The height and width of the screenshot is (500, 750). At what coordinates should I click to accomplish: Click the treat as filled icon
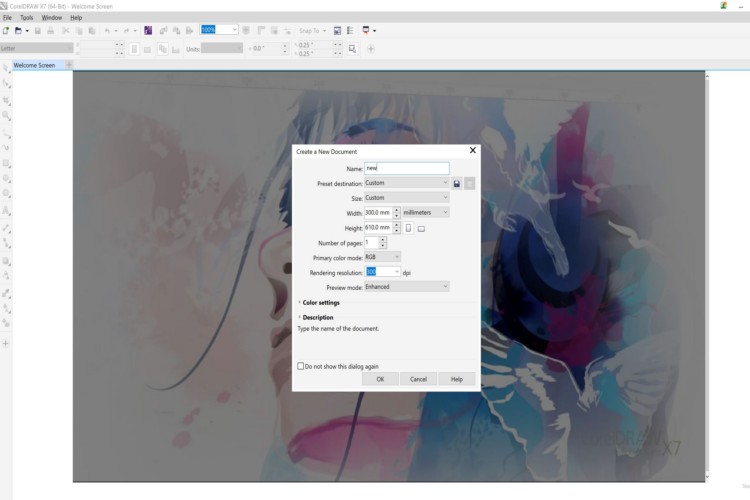coord(353,49)
